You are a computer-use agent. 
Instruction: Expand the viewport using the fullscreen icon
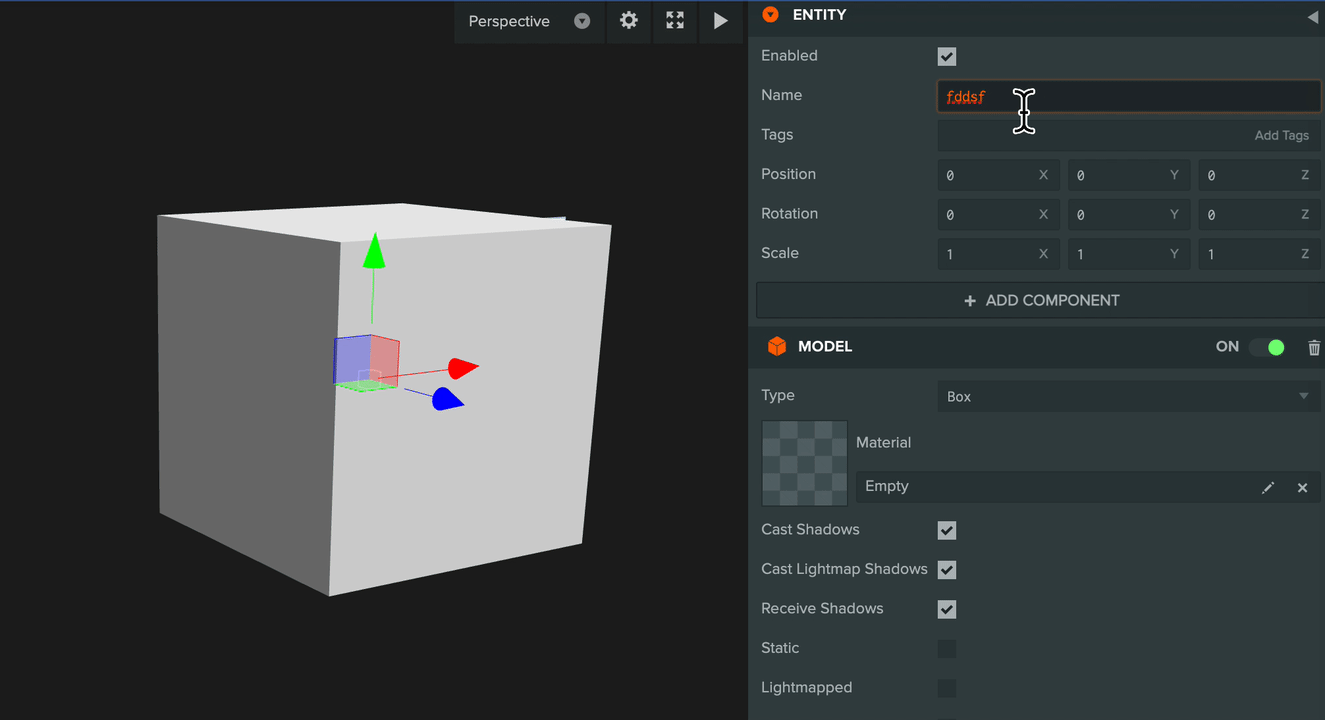pyautogui.click(x=674, y=21)
